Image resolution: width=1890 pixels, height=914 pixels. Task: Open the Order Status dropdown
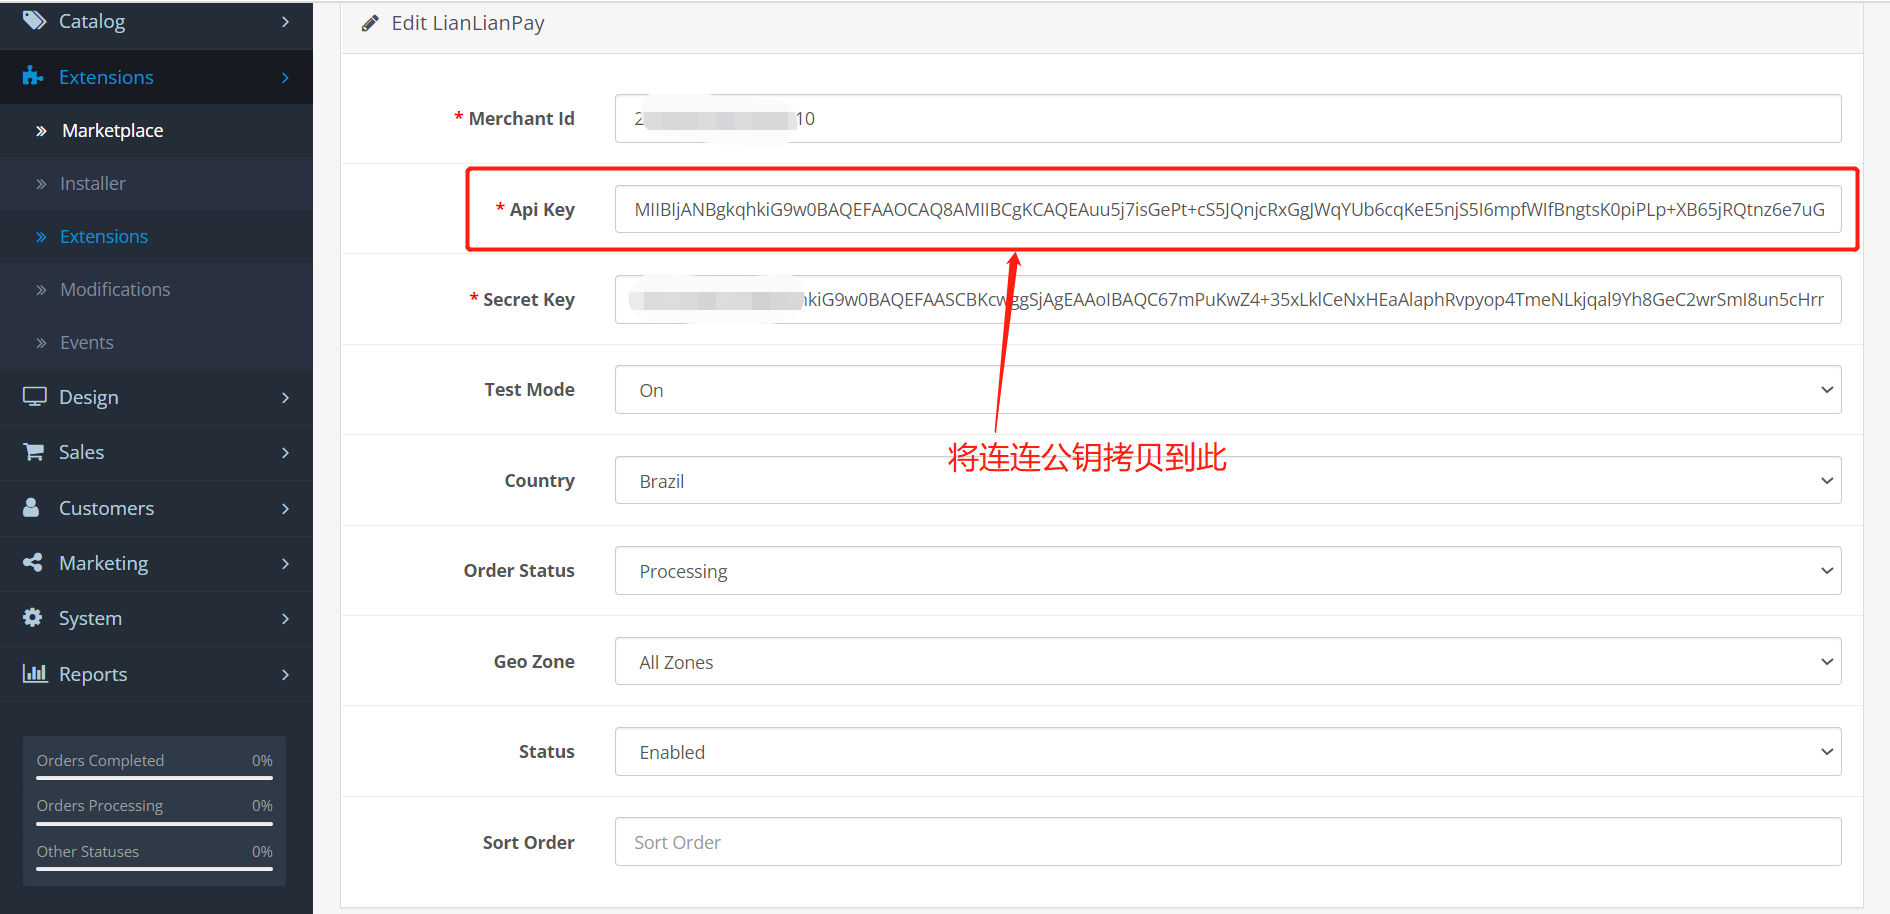tap(1228, 571)
